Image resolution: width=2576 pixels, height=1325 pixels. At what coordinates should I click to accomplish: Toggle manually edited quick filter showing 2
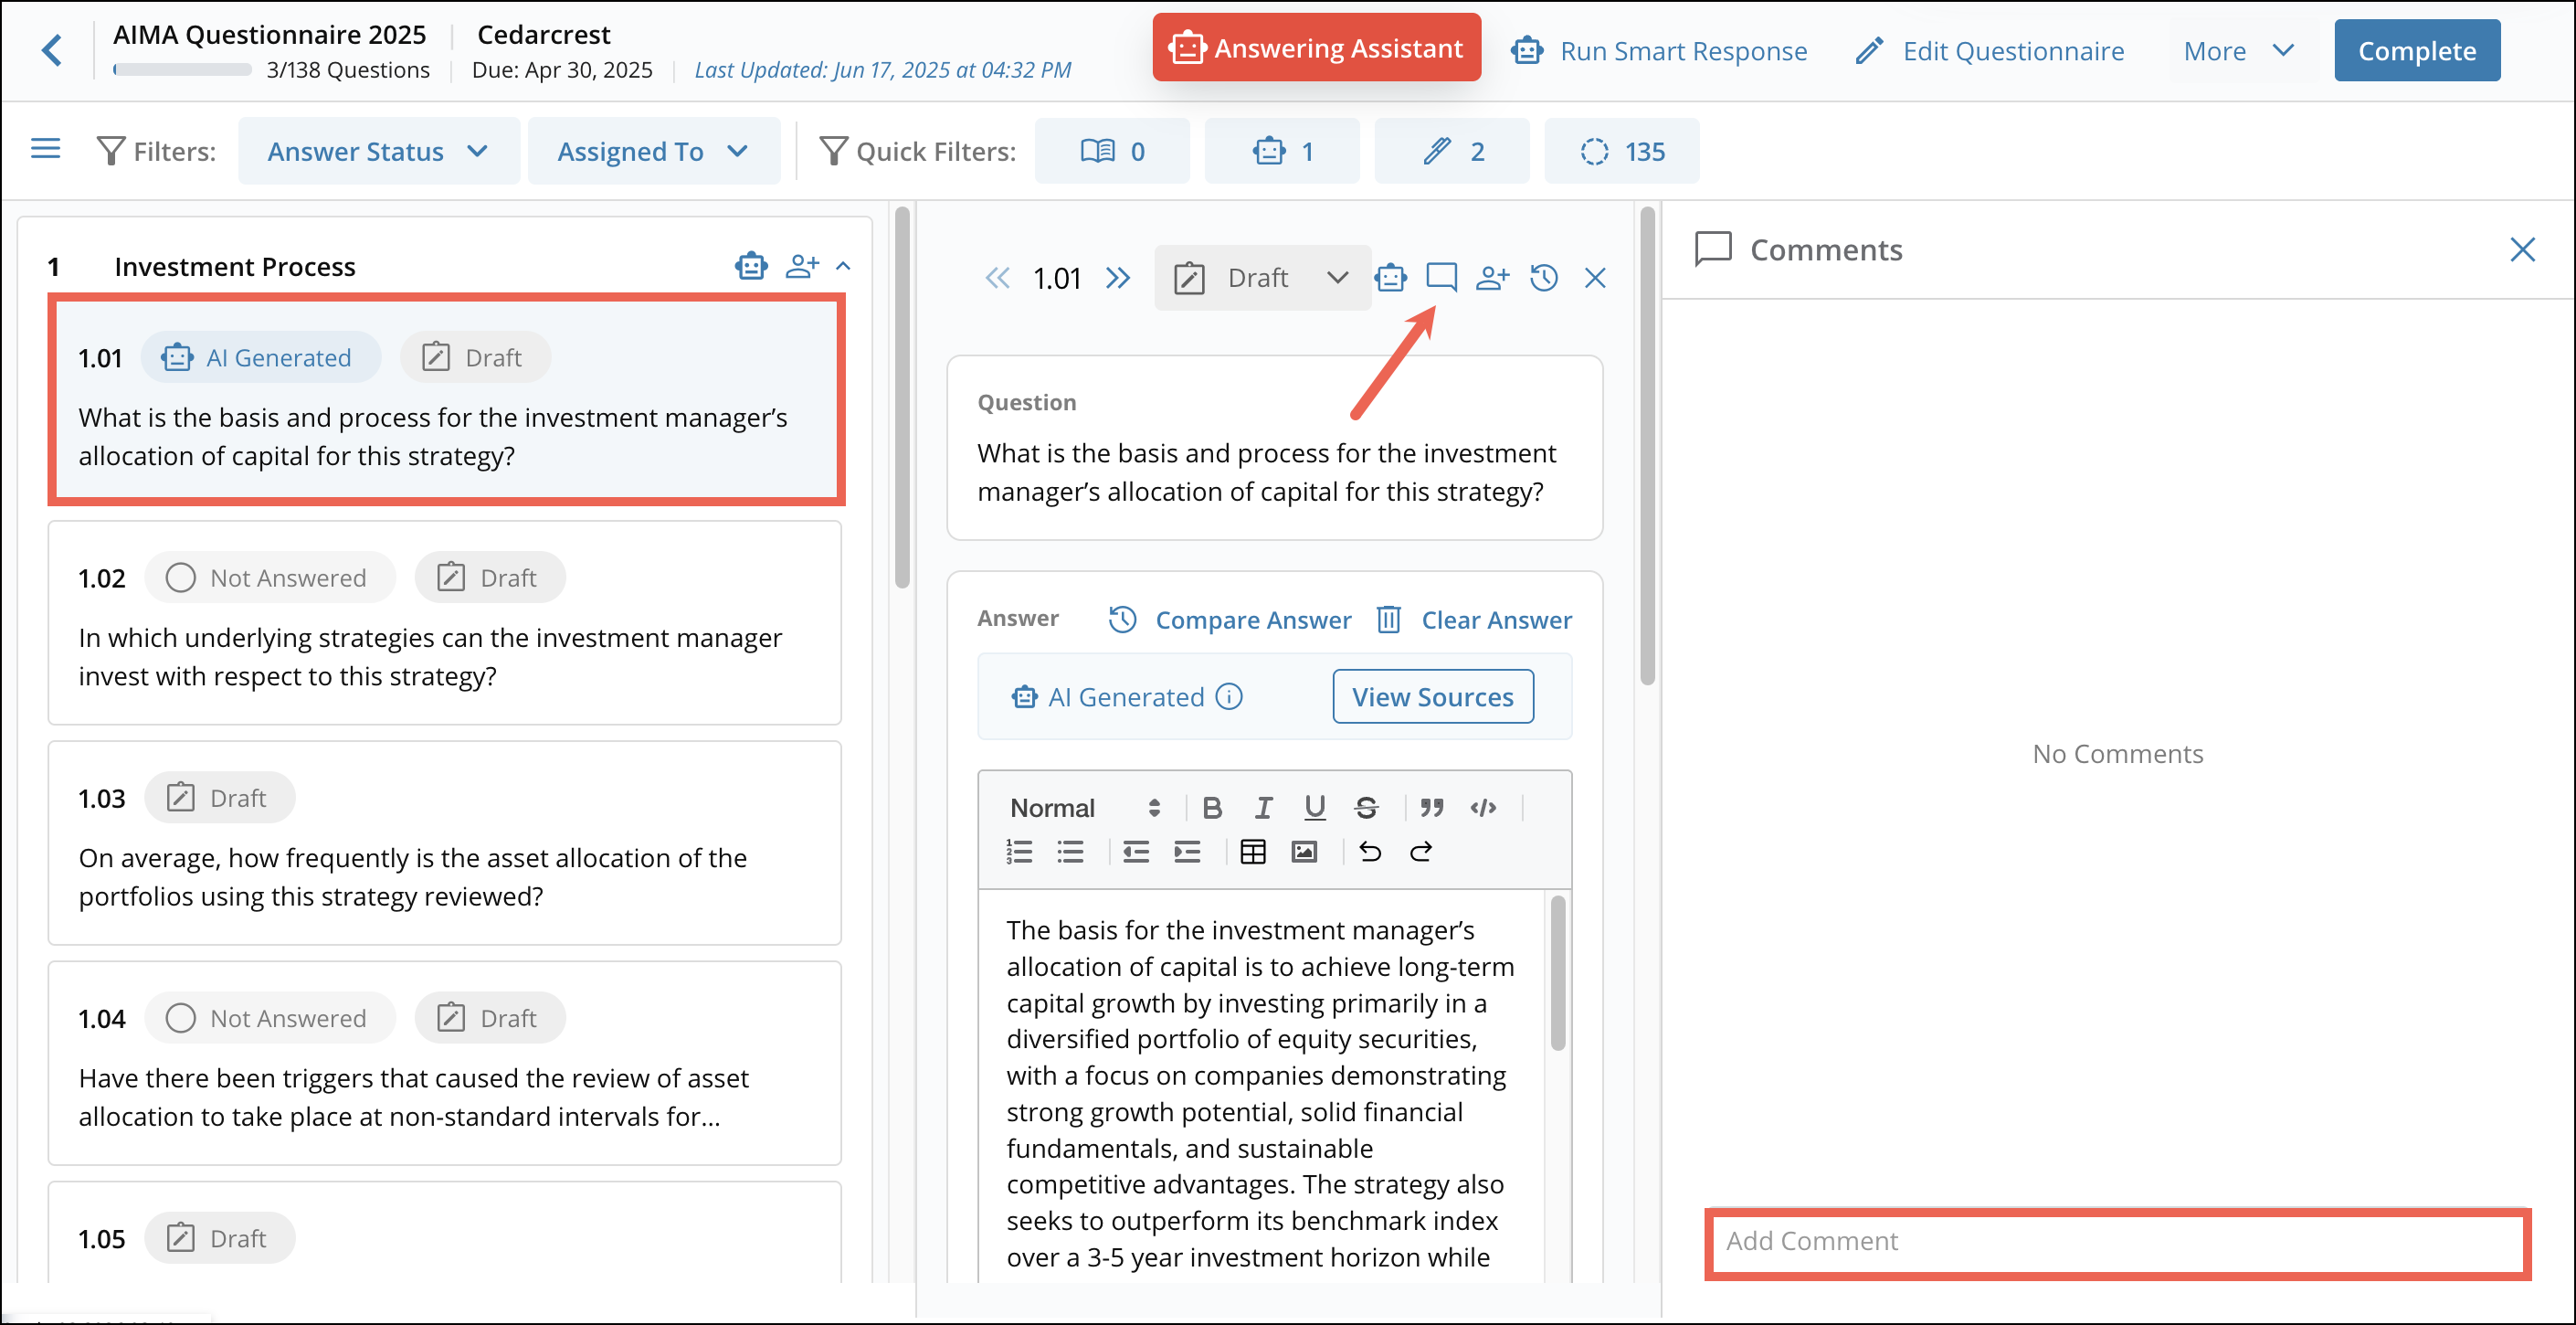pyautogui.click(x=1452, y=150)
